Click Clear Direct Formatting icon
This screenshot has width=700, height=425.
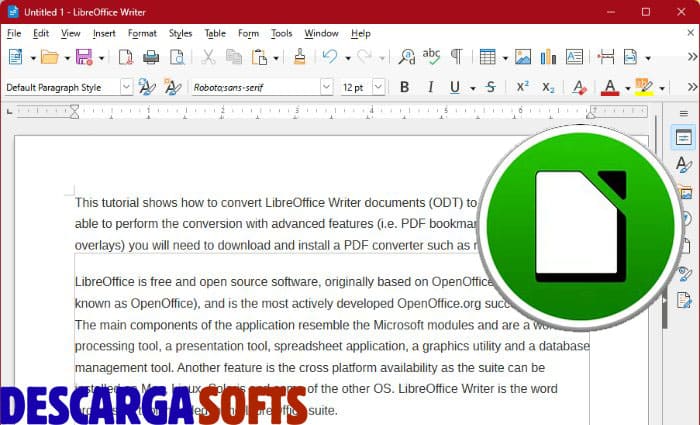pos(579,87)
